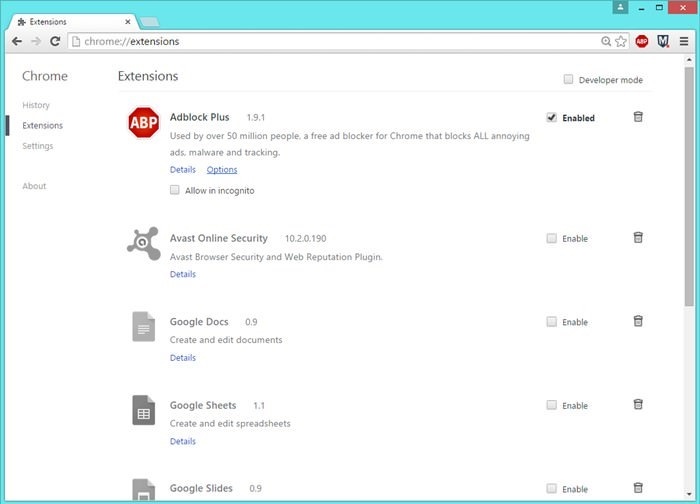Click the Adblock Plus toolbar icon
700x504 pixels.
click(x=642, y=41)
